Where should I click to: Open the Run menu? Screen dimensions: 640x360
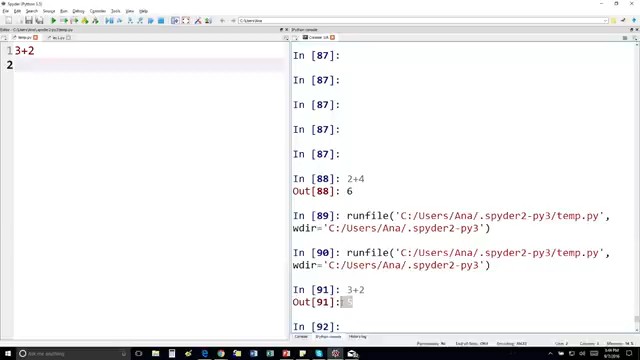[x=64, y=11]
